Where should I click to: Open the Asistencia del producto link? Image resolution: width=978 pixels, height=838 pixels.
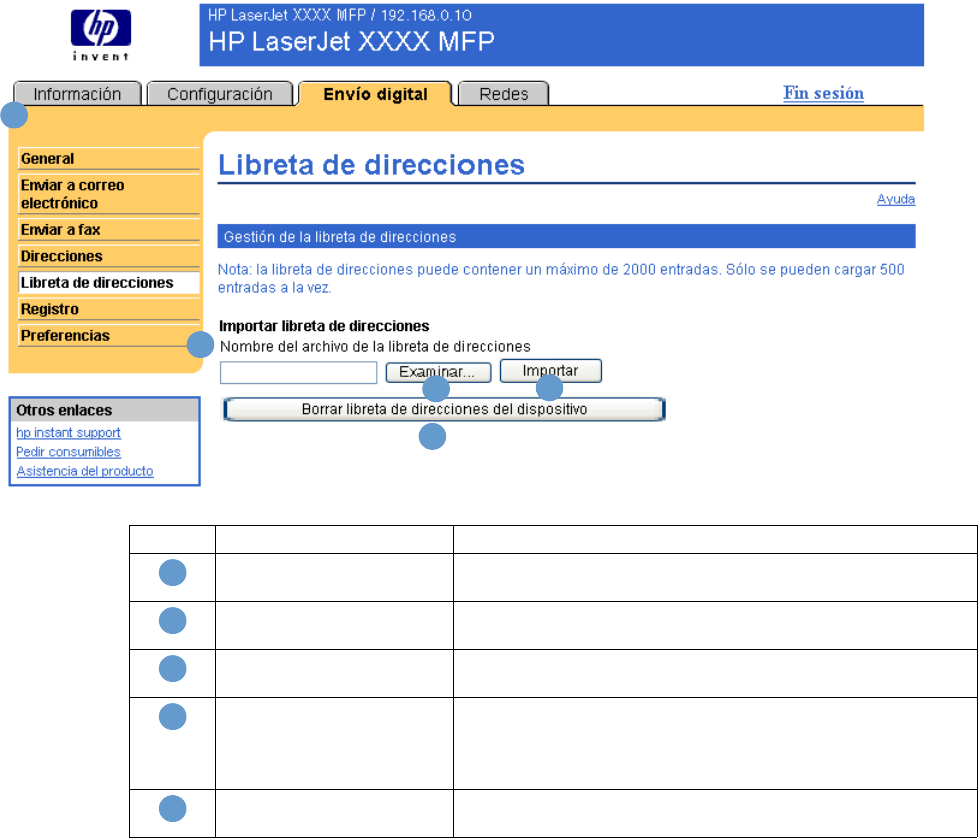[x=85, y=471]
